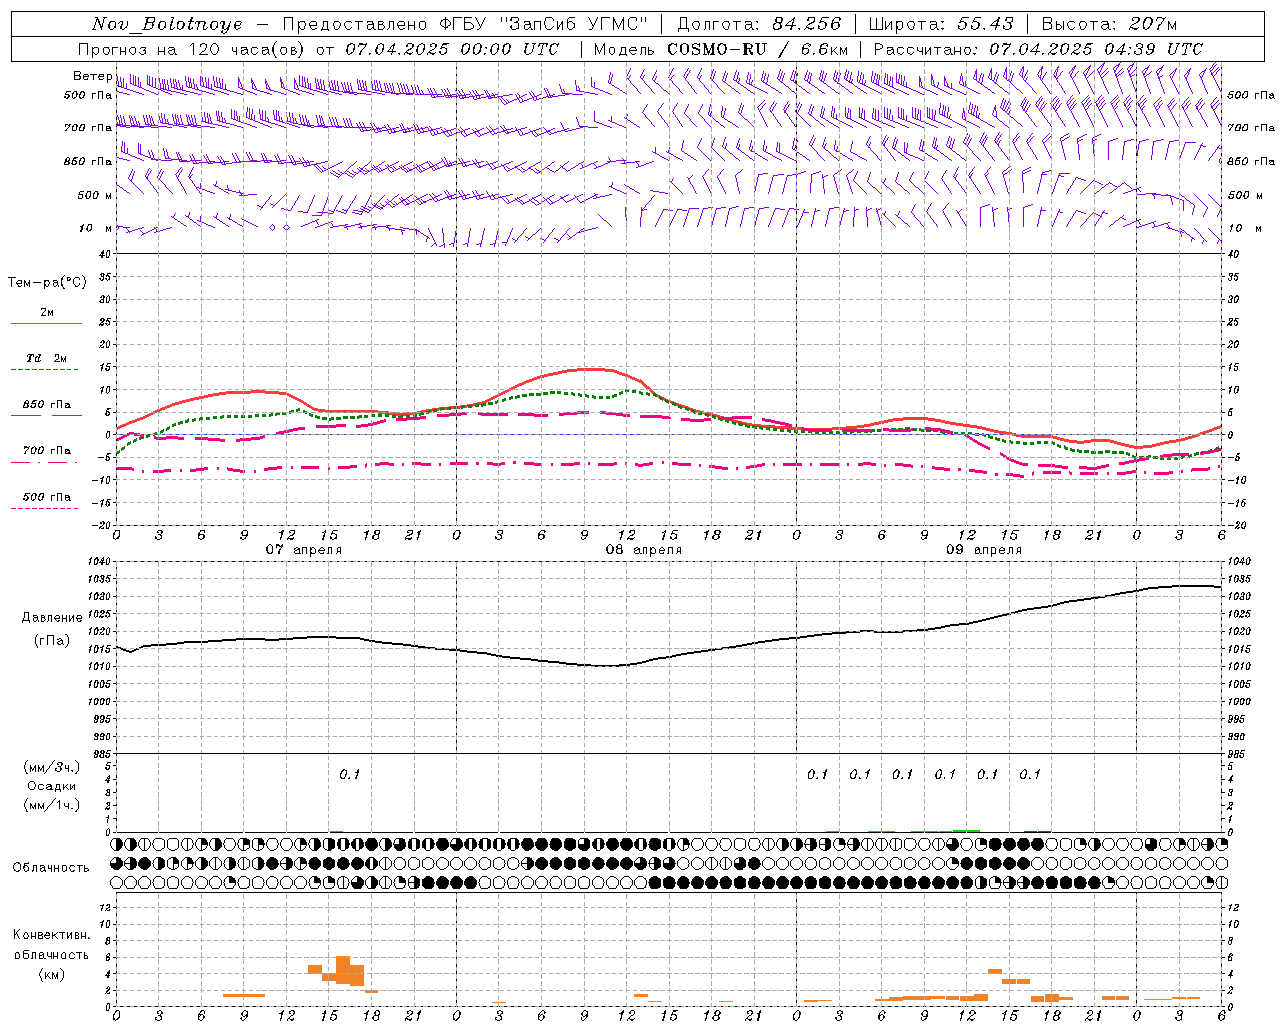The image size is (1280, 1024).
Task: Click the left 500 гПа wind level label
Action: pyautogui.click(x=88, y=95)
